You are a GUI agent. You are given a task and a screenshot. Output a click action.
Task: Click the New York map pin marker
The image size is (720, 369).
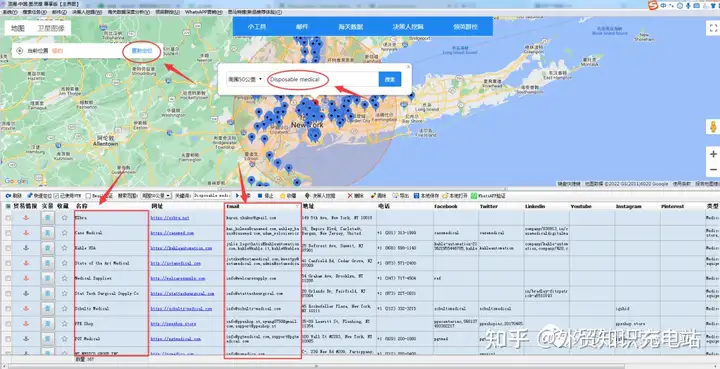point(315,103)
